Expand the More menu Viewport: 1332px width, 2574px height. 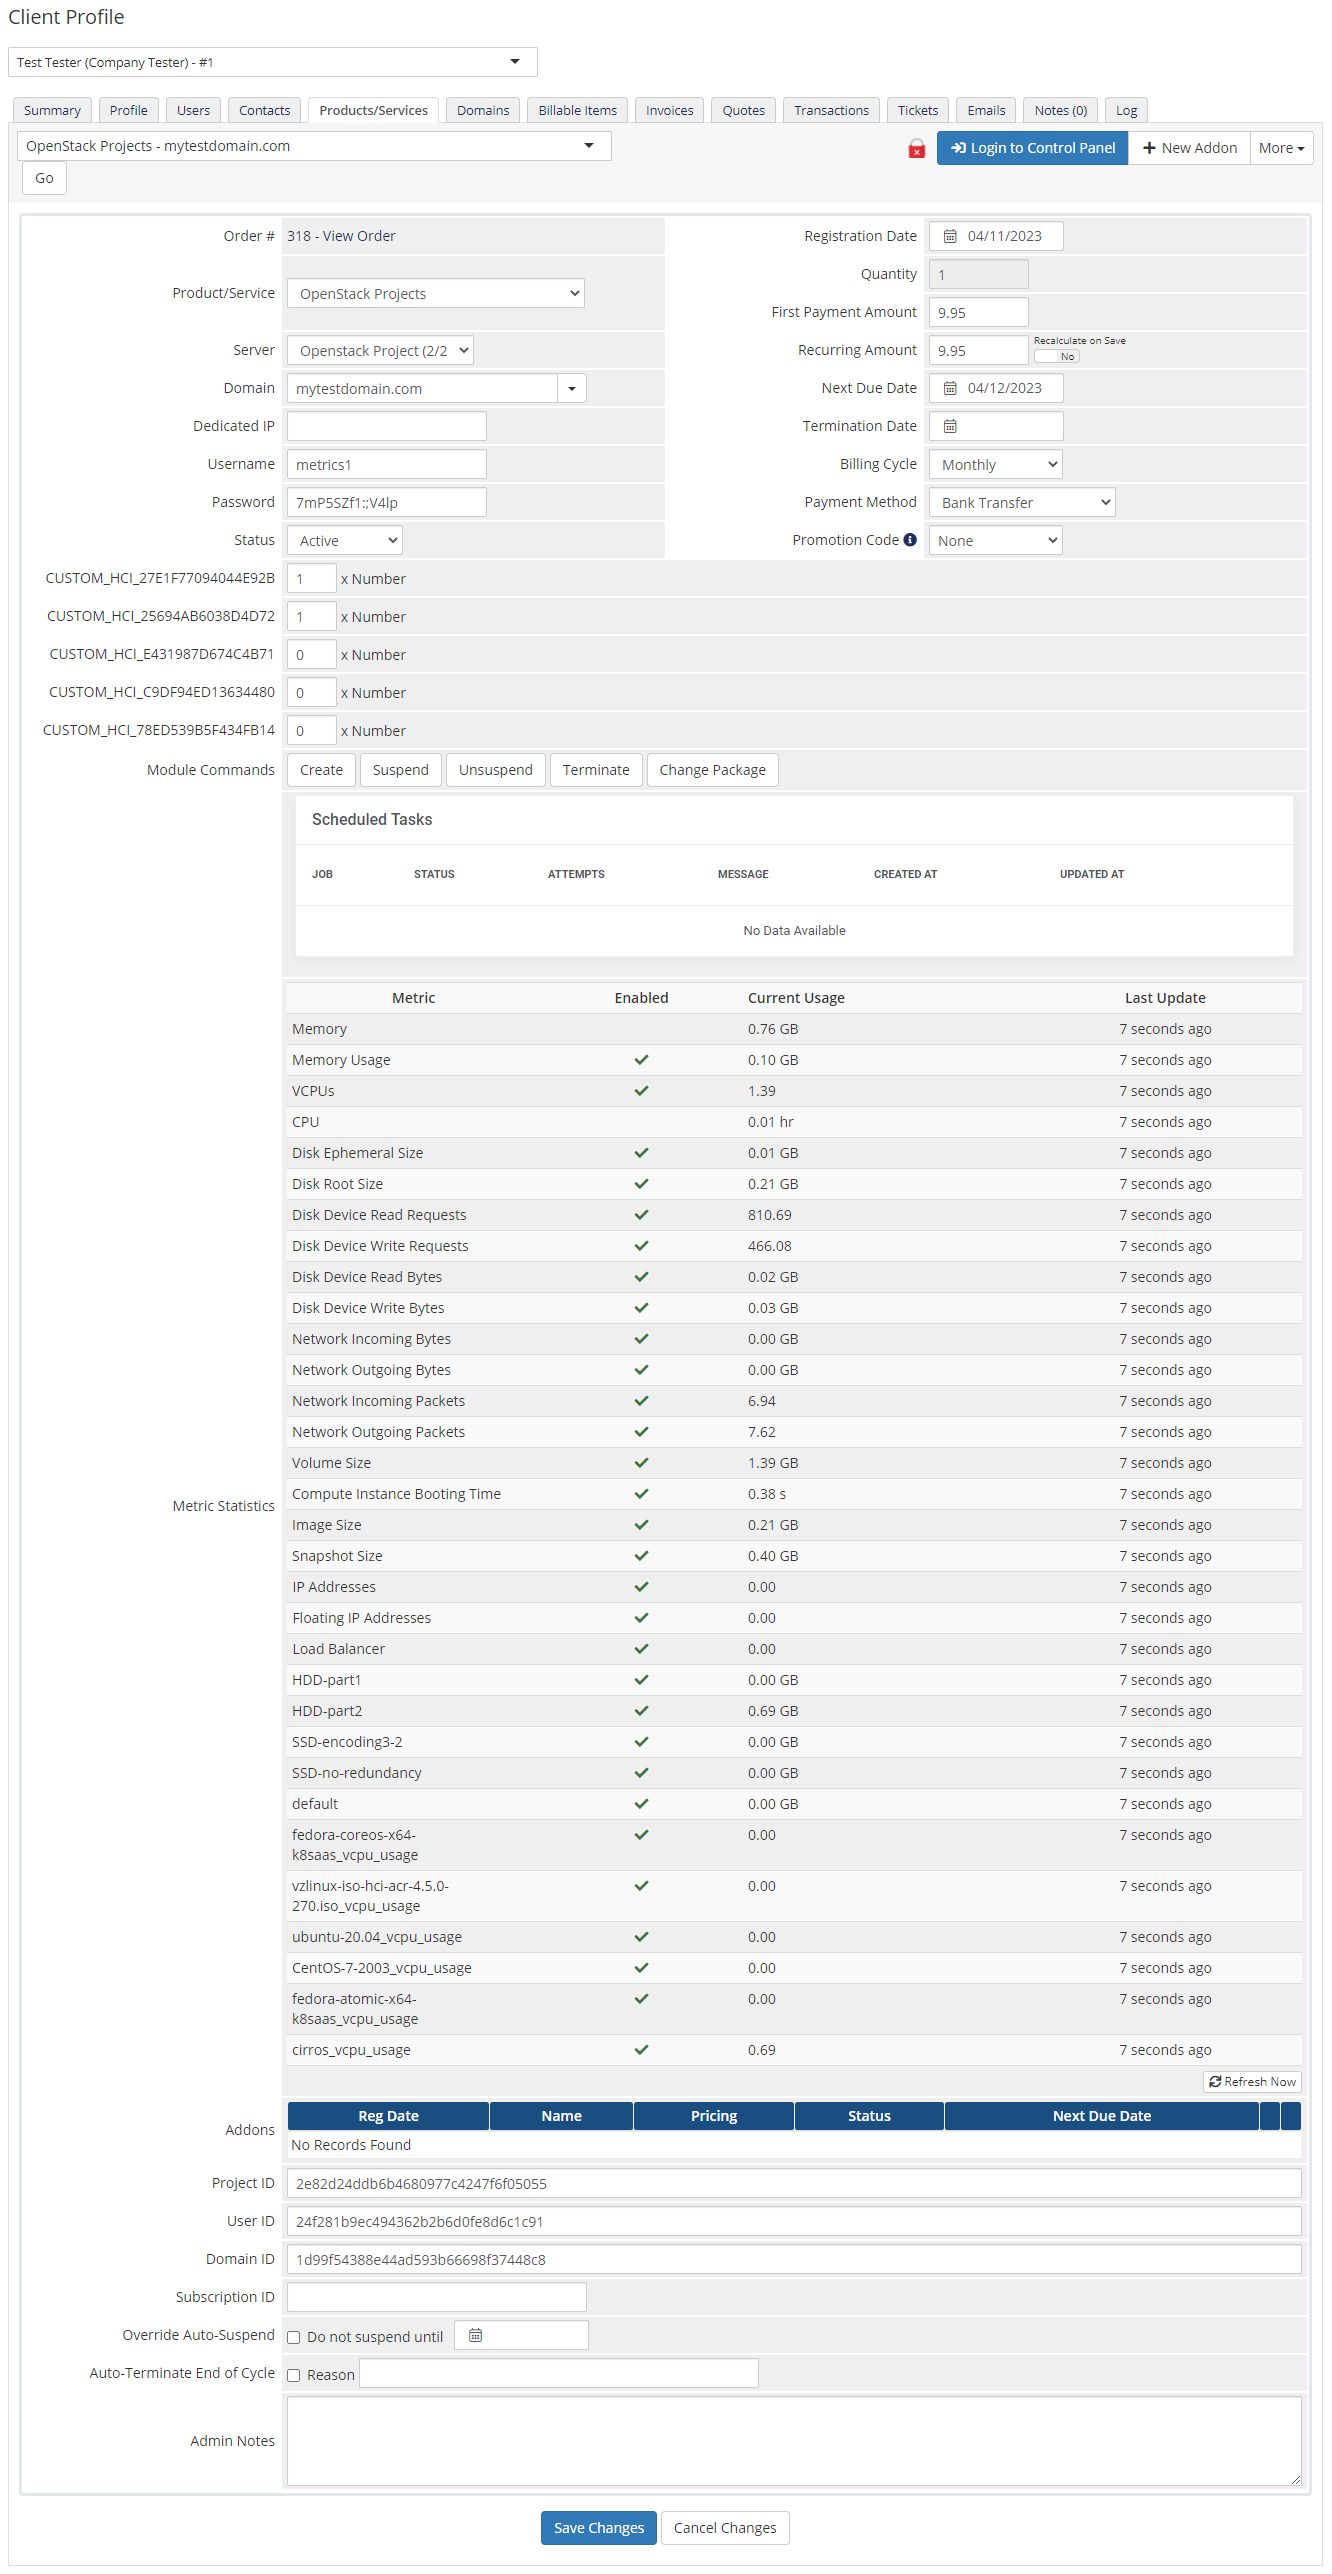[1281, 148]
